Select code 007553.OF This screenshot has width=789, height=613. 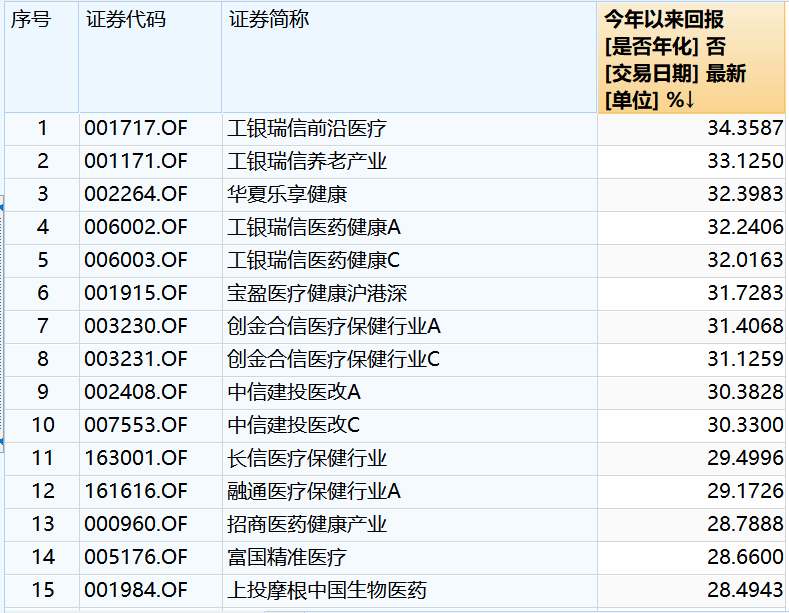click(135, 425)
